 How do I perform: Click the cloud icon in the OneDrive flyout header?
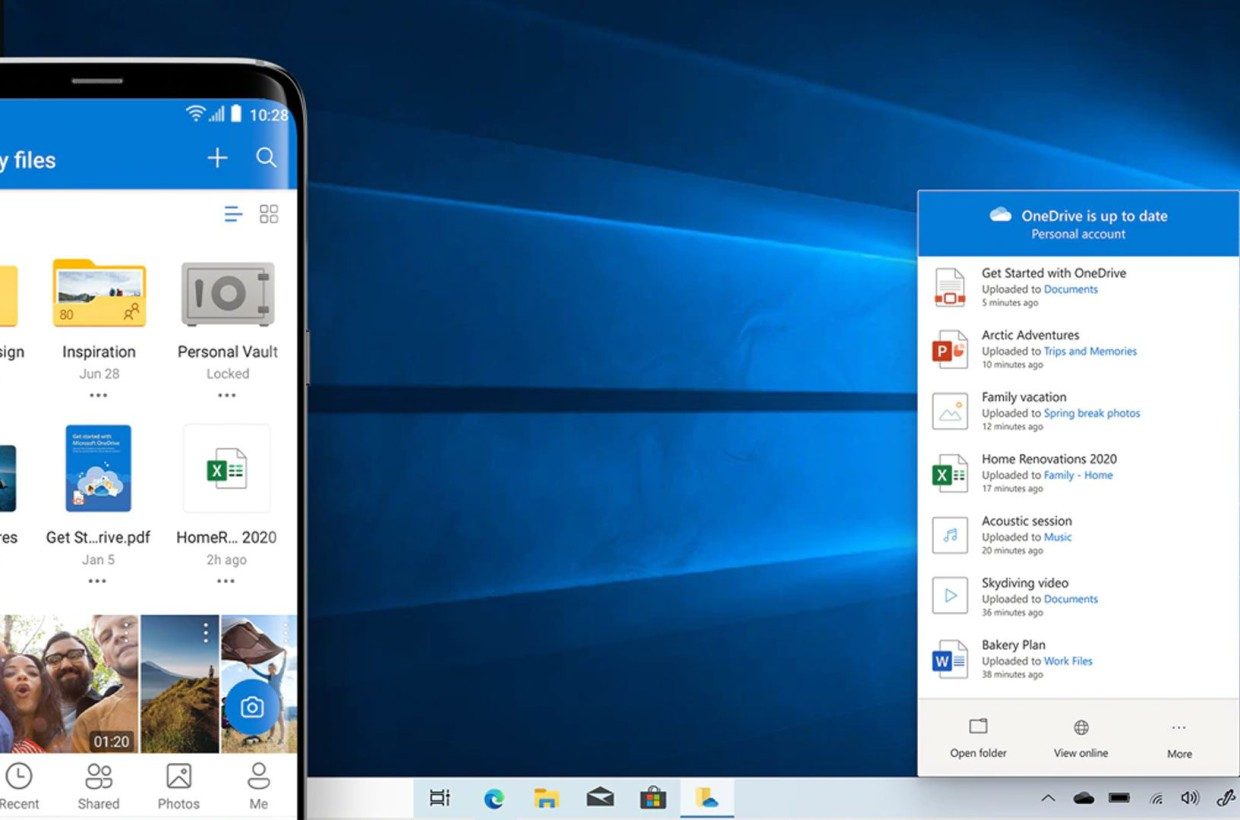[x=1000, y=215]
